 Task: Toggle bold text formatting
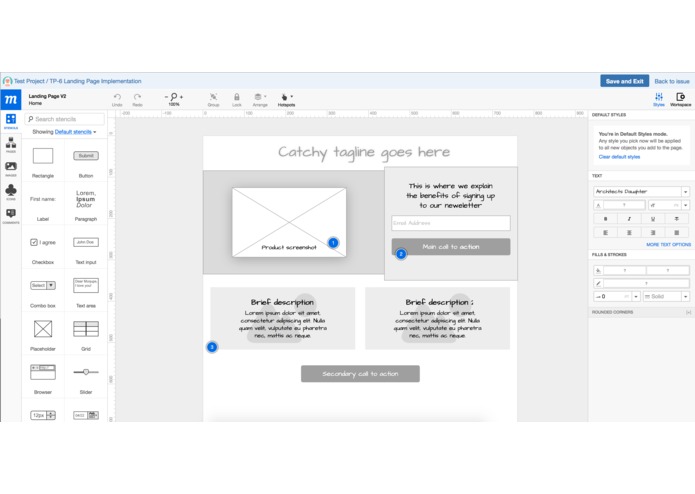605,219
